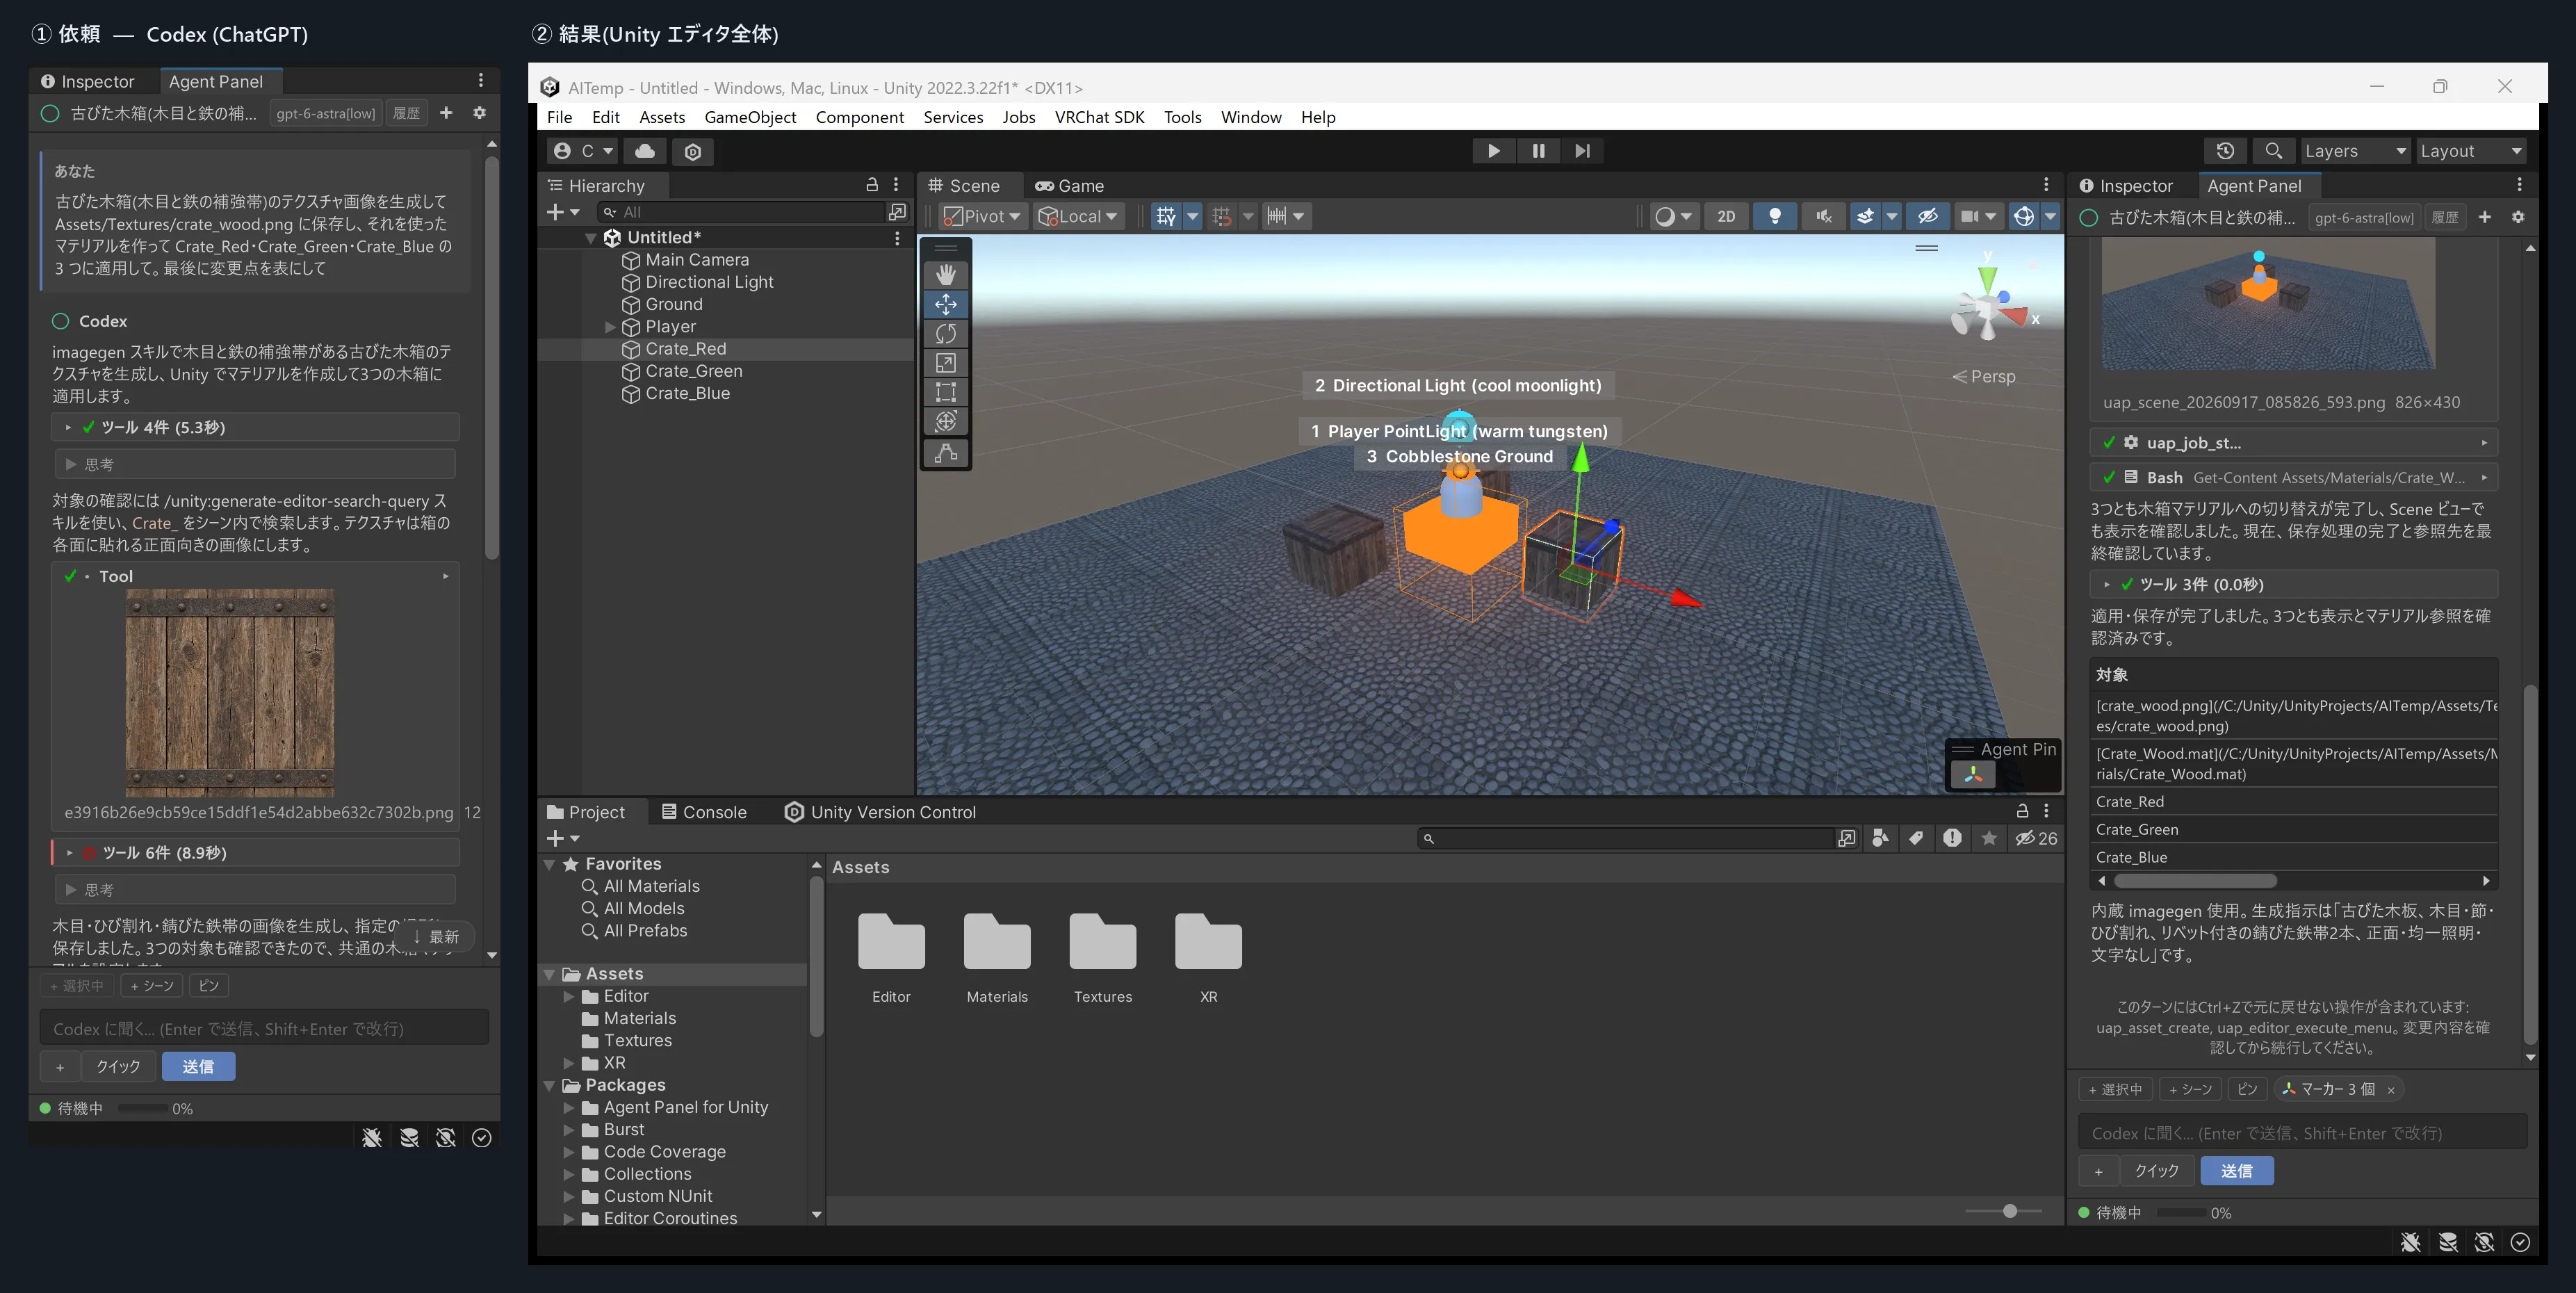Toggle Scene gizmos globe button
The width and height of the screenshot is (2576, 1293).
[x=2023, y=216]
